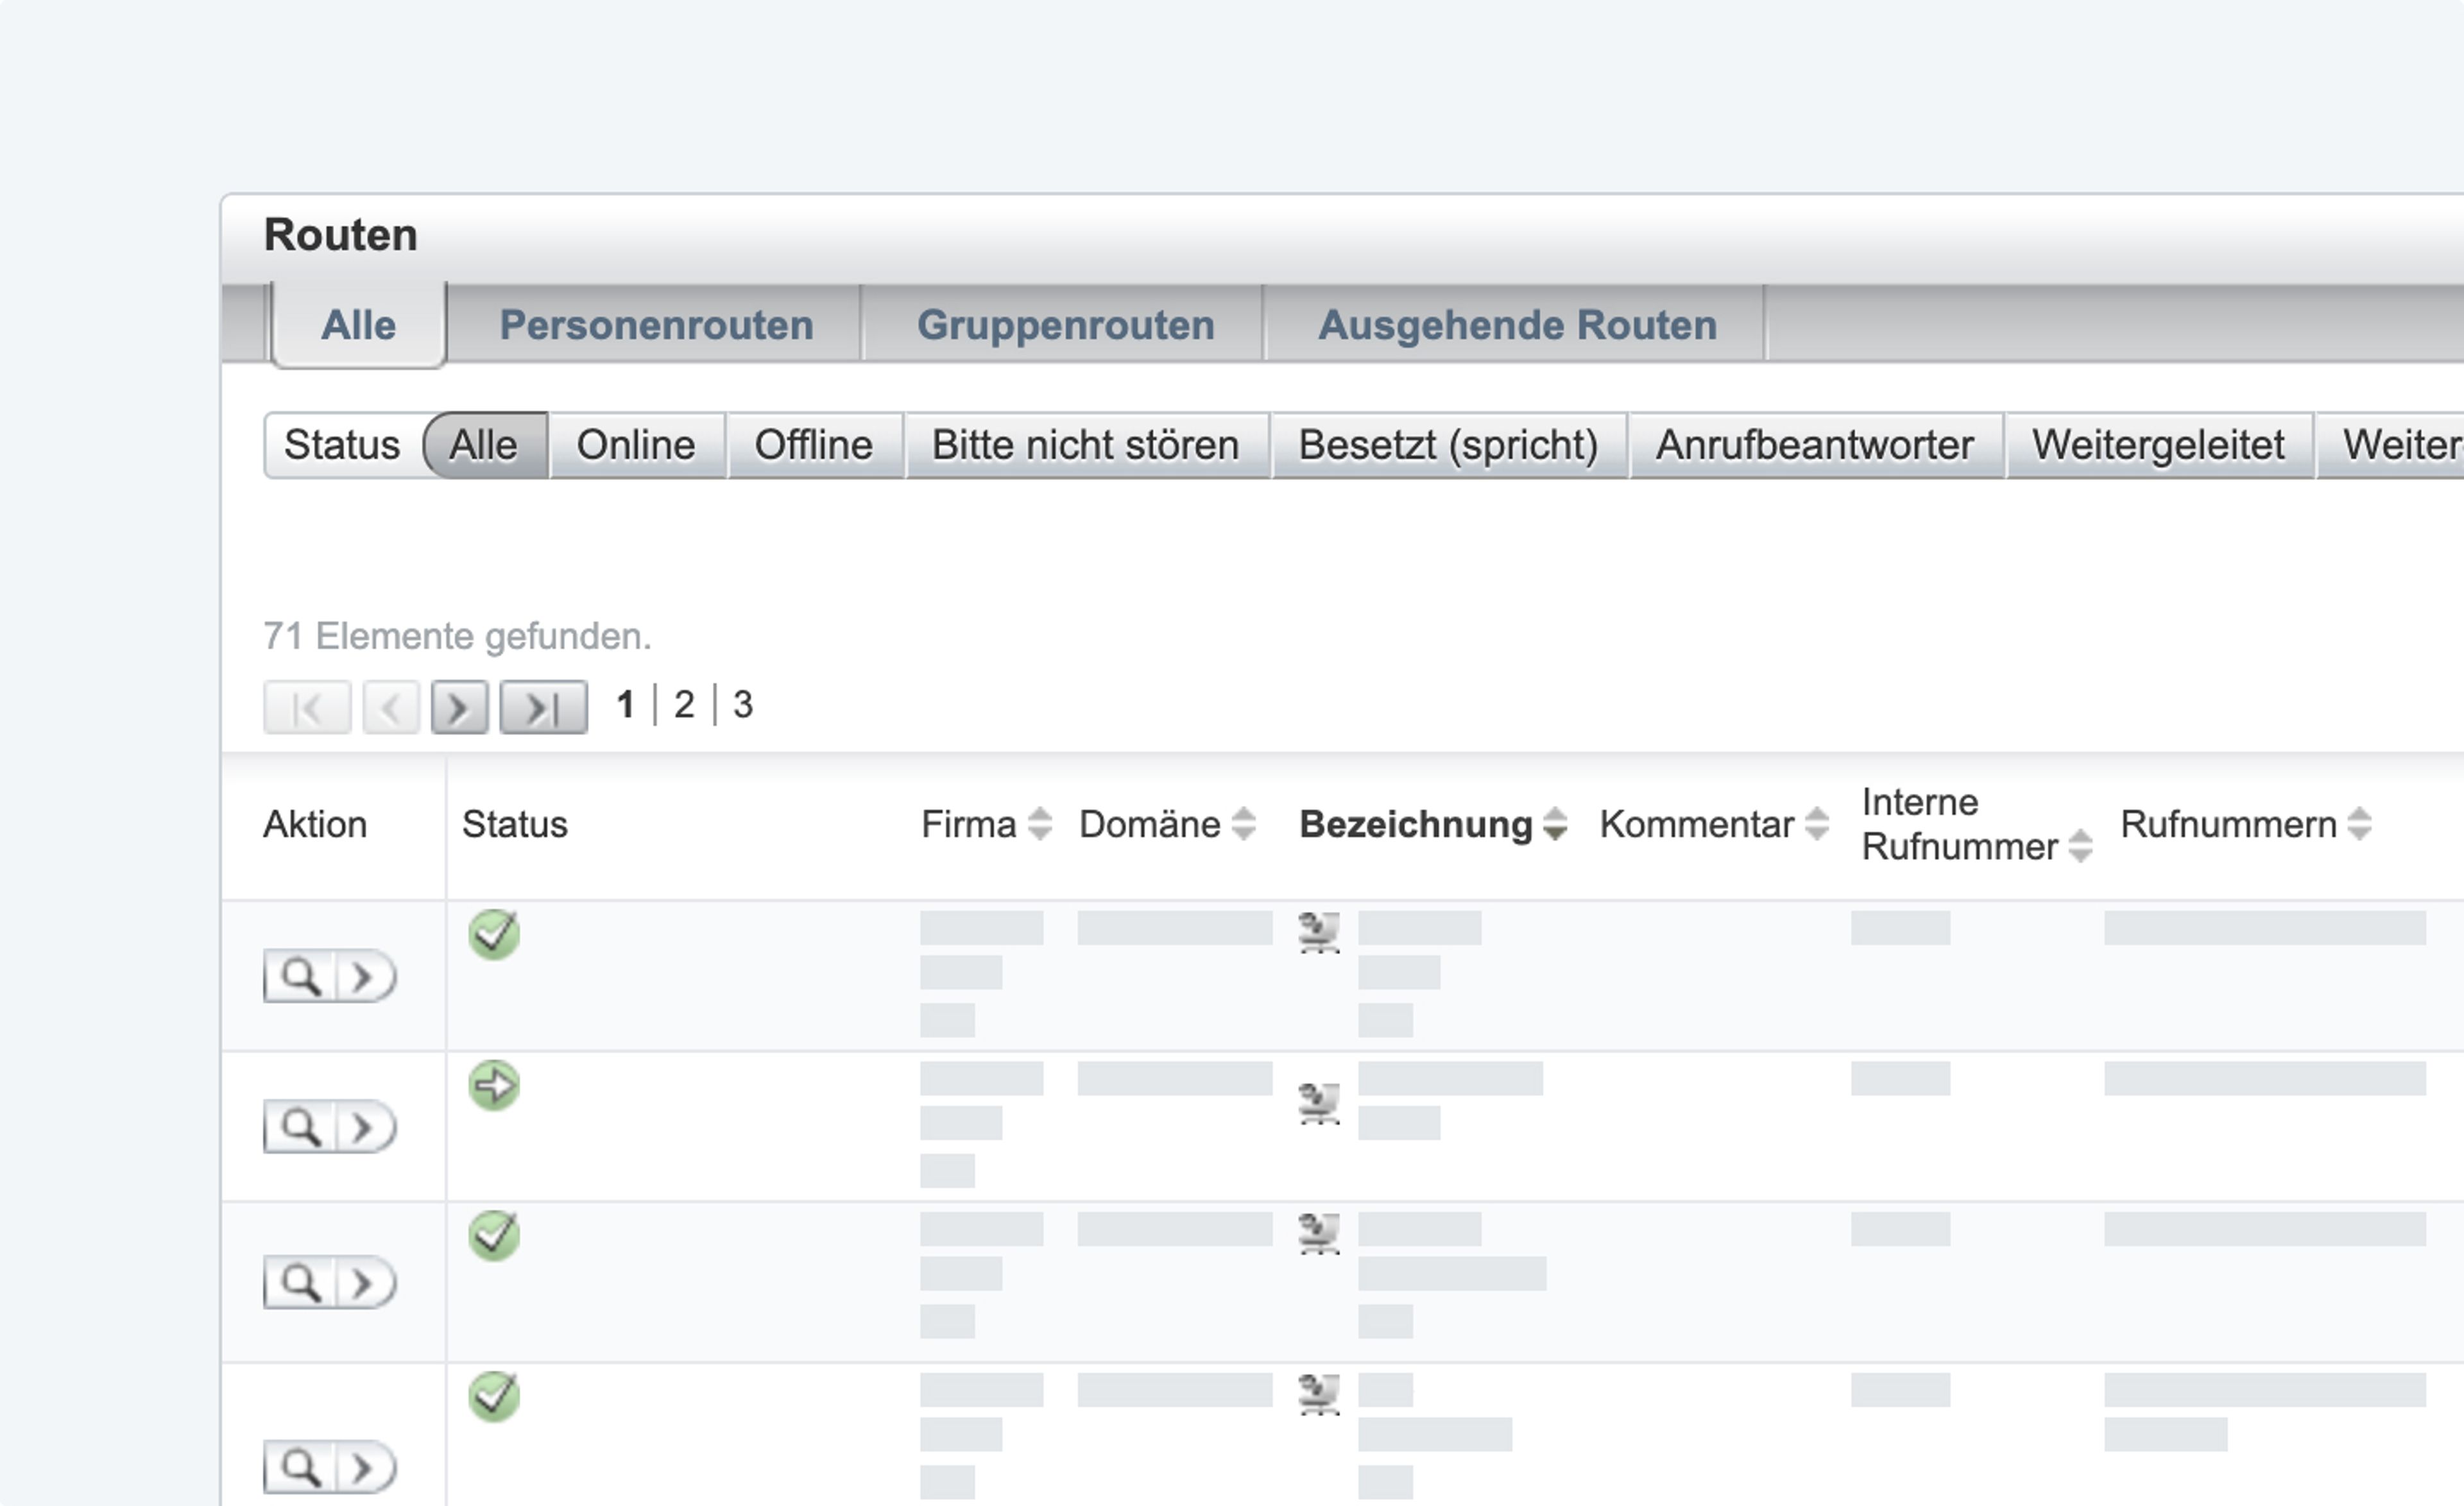Click the office chair icon in third row
This screenshot has width=2464, height=1506.
click(1319, 1233)
